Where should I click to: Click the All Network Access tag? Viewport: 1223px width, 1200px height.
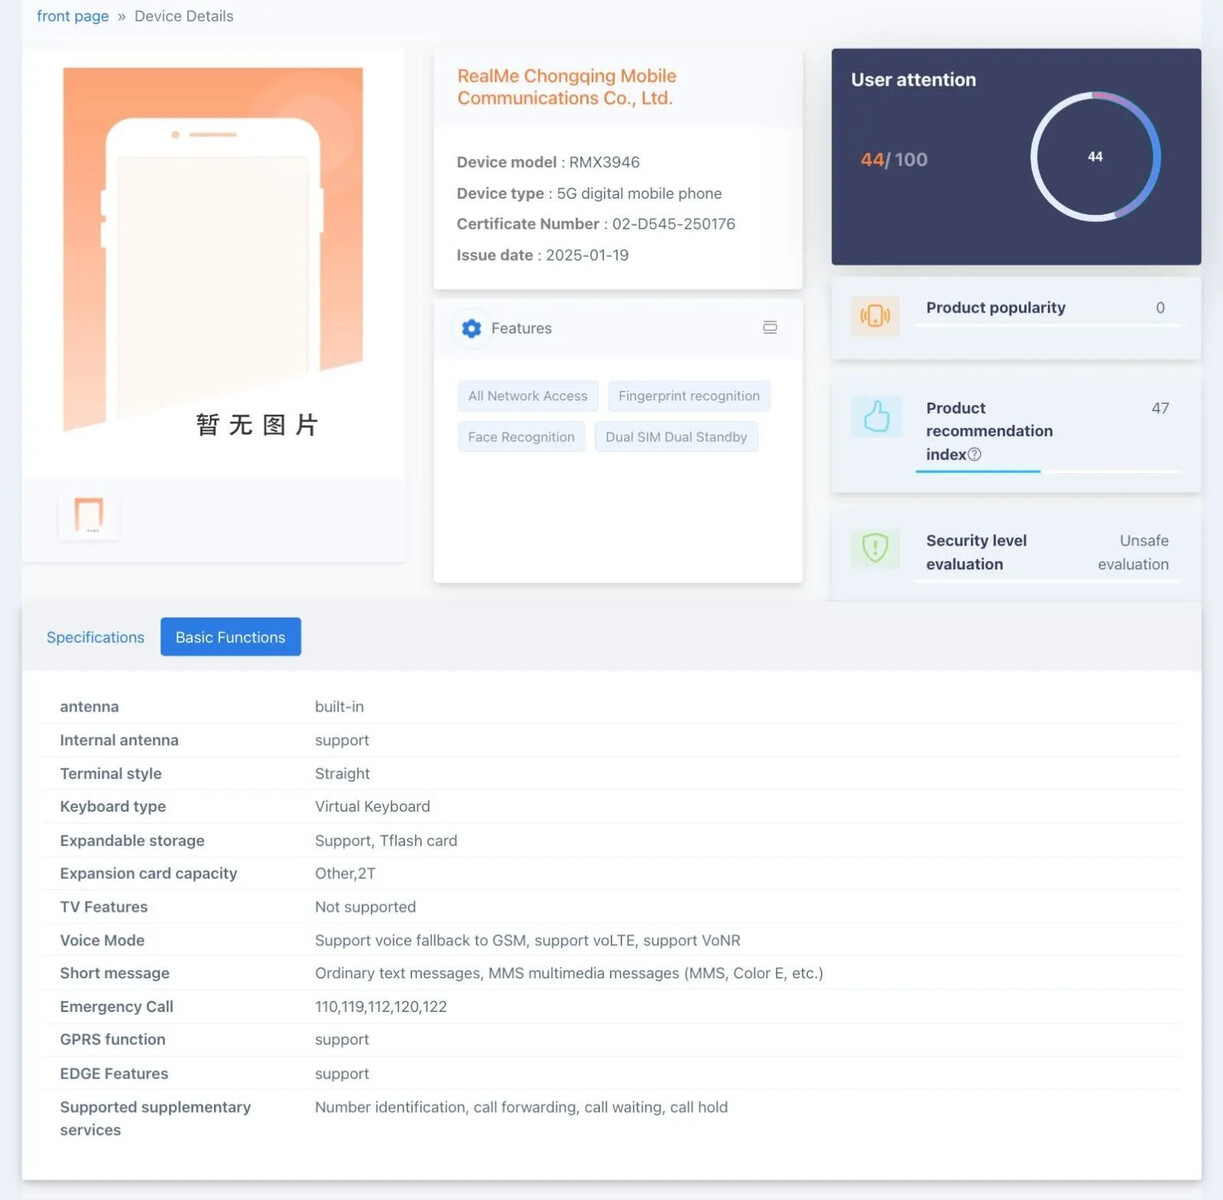(528, 396)
